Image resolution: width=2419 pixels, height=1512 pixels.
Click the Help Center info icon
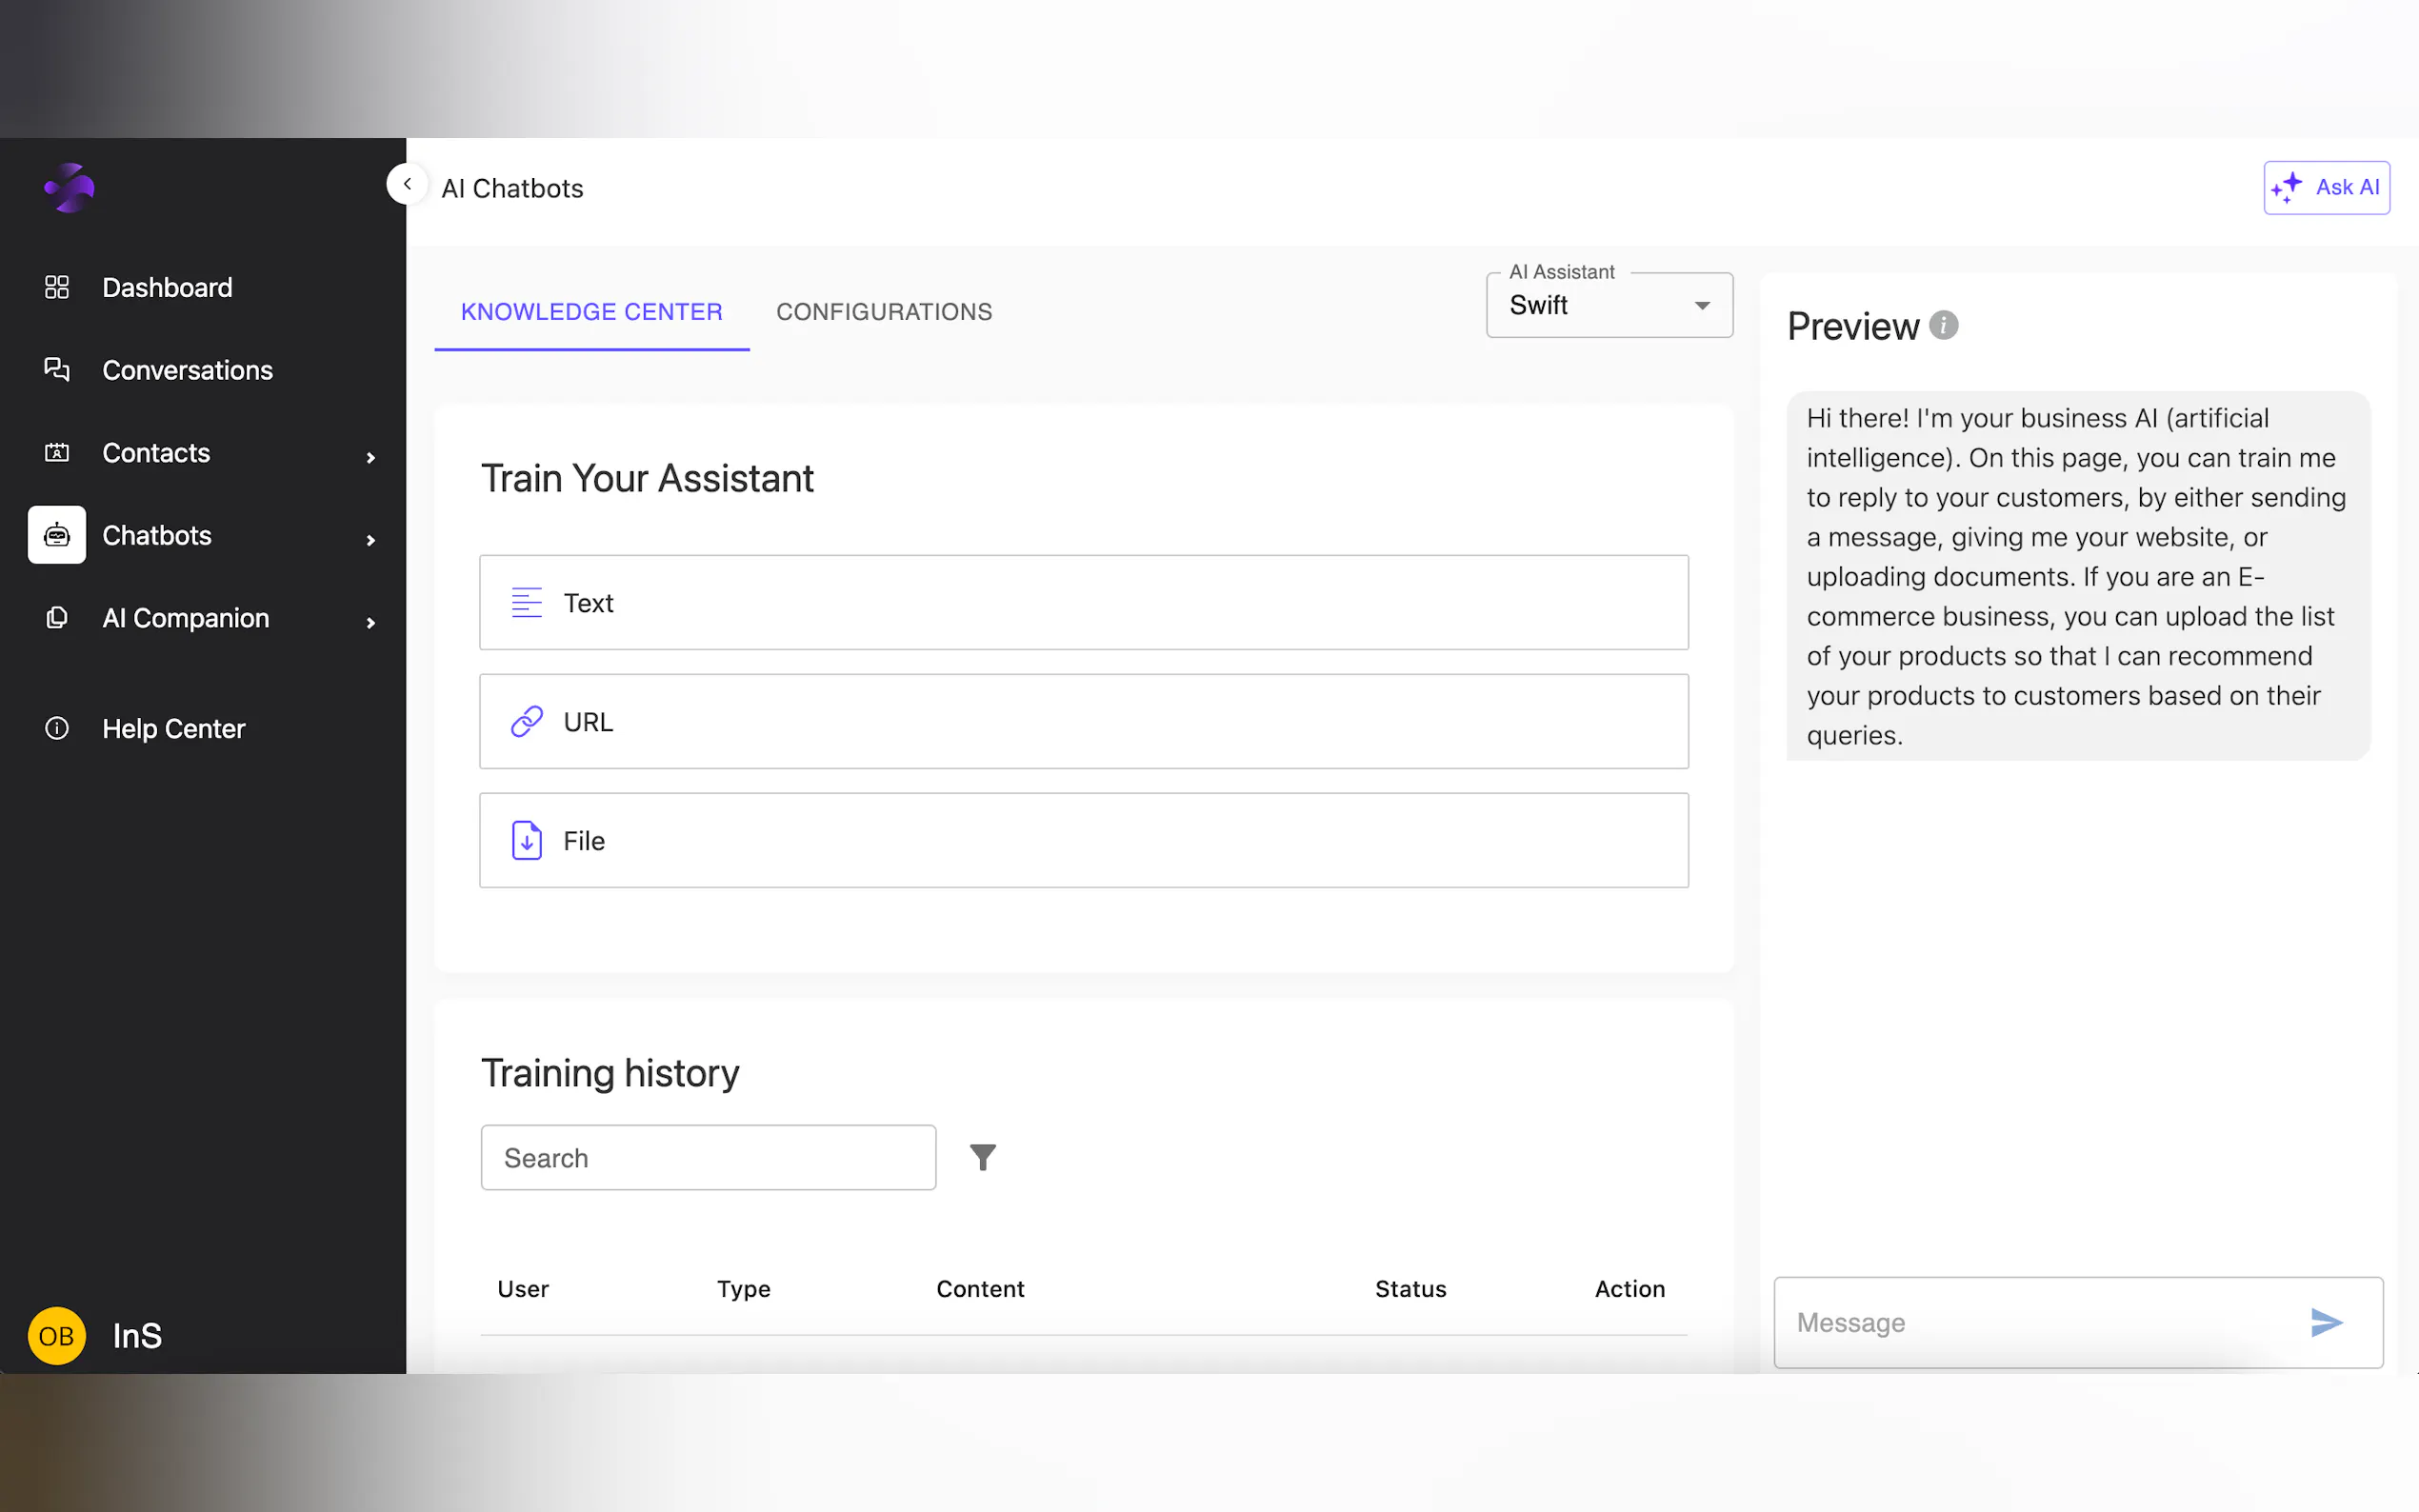[x=57, y=728]
